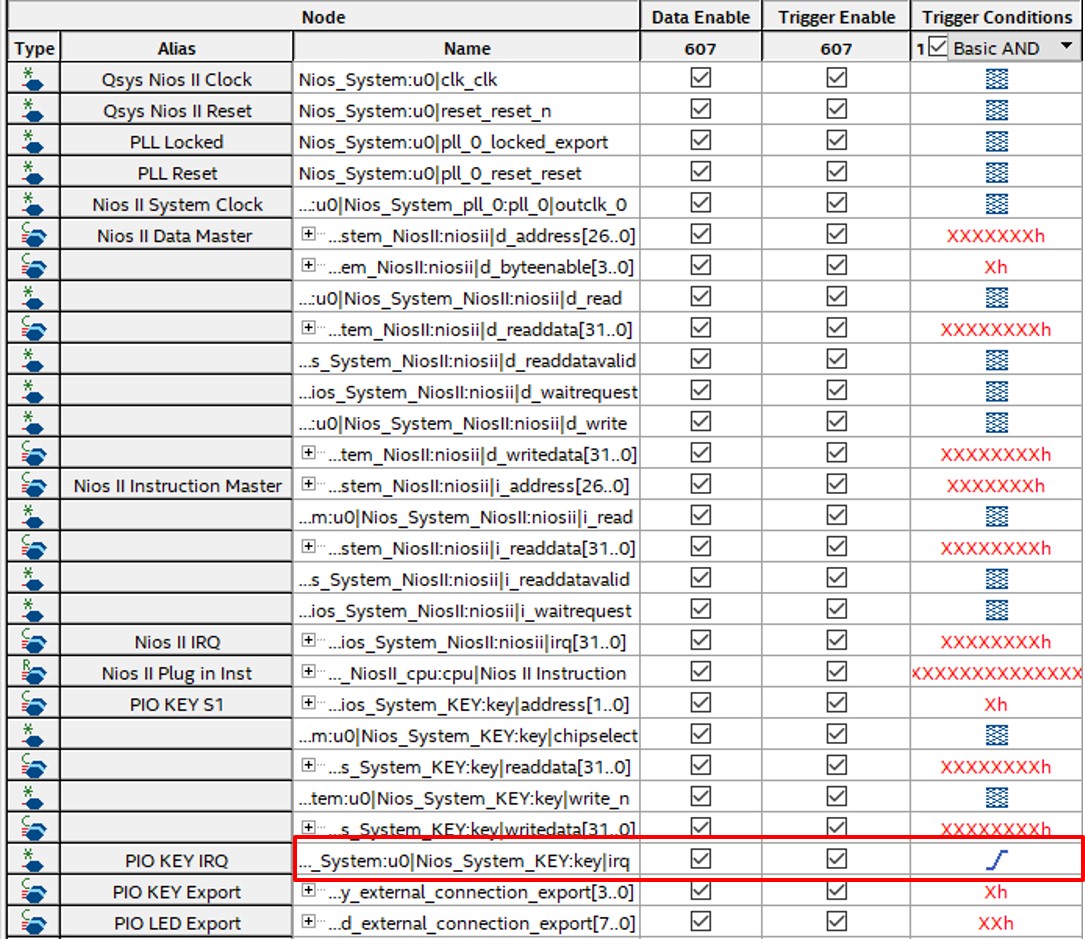Click the don't care trigger icon for clk_clk

point(996,79)
